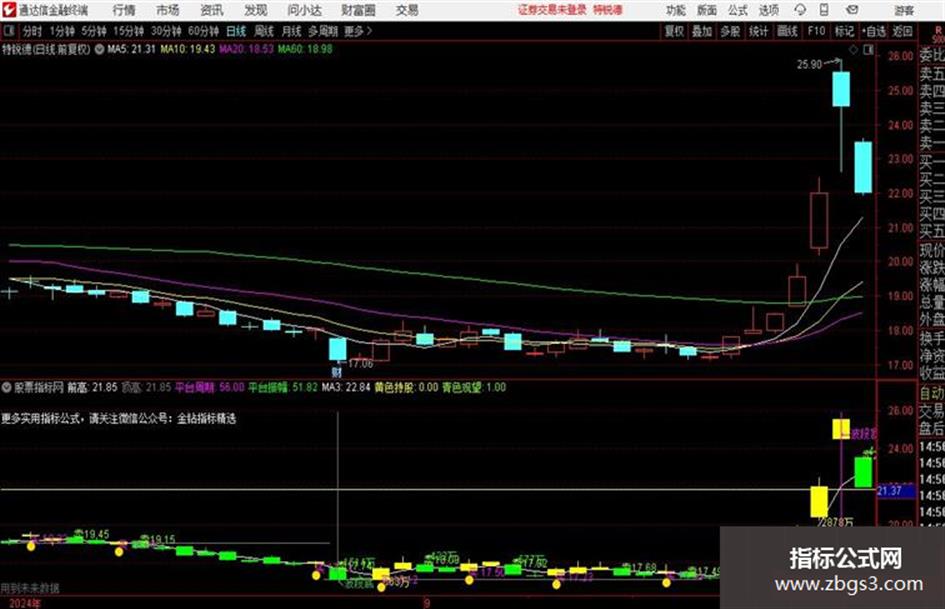Toggle the left sidebar panel icon
This screenshot has height=609, width=945.
[x=9, y=31]
